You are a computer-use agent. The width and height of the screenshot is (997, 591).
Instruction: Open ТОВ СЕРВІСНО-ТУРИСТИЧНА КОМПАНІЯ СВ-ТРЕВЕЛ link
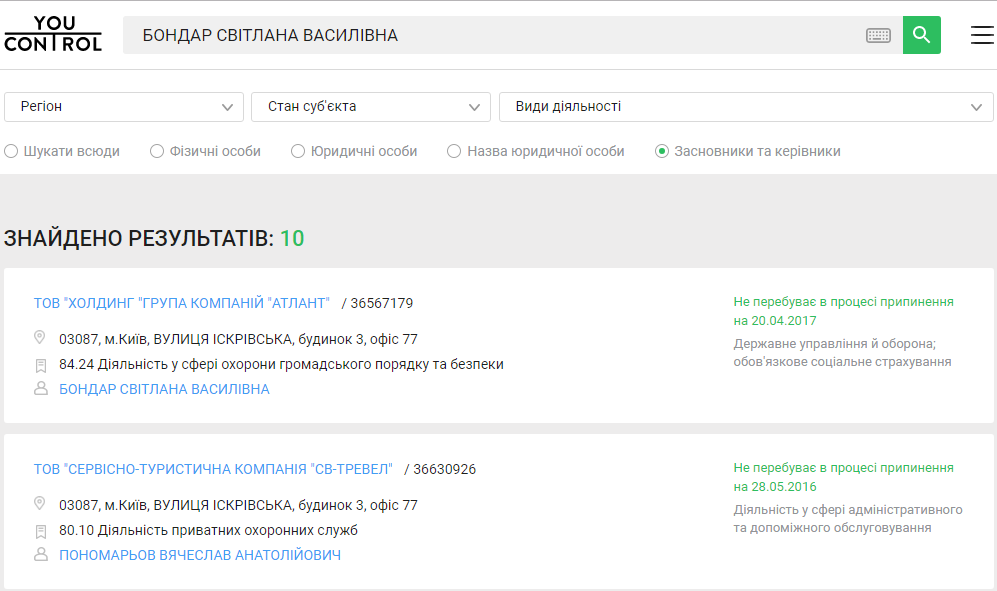click(213, 469)
